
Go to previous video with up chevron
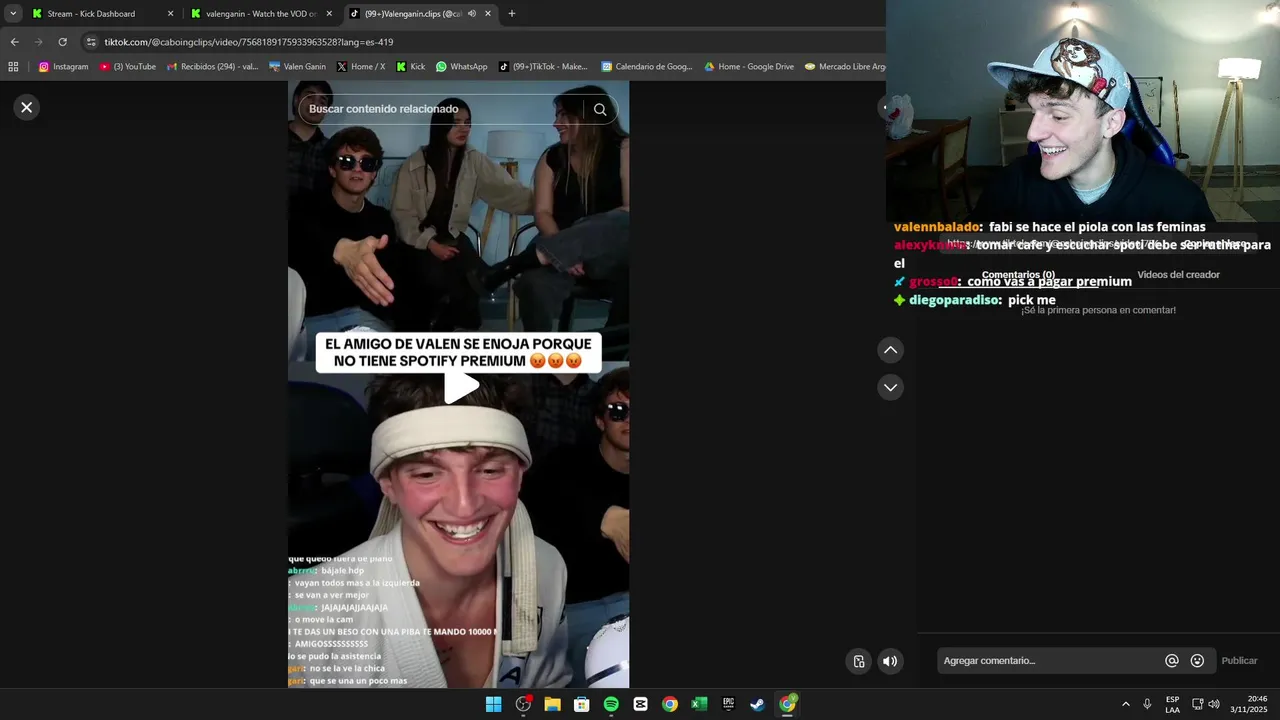pyautogui.click(x=890, y=350)
